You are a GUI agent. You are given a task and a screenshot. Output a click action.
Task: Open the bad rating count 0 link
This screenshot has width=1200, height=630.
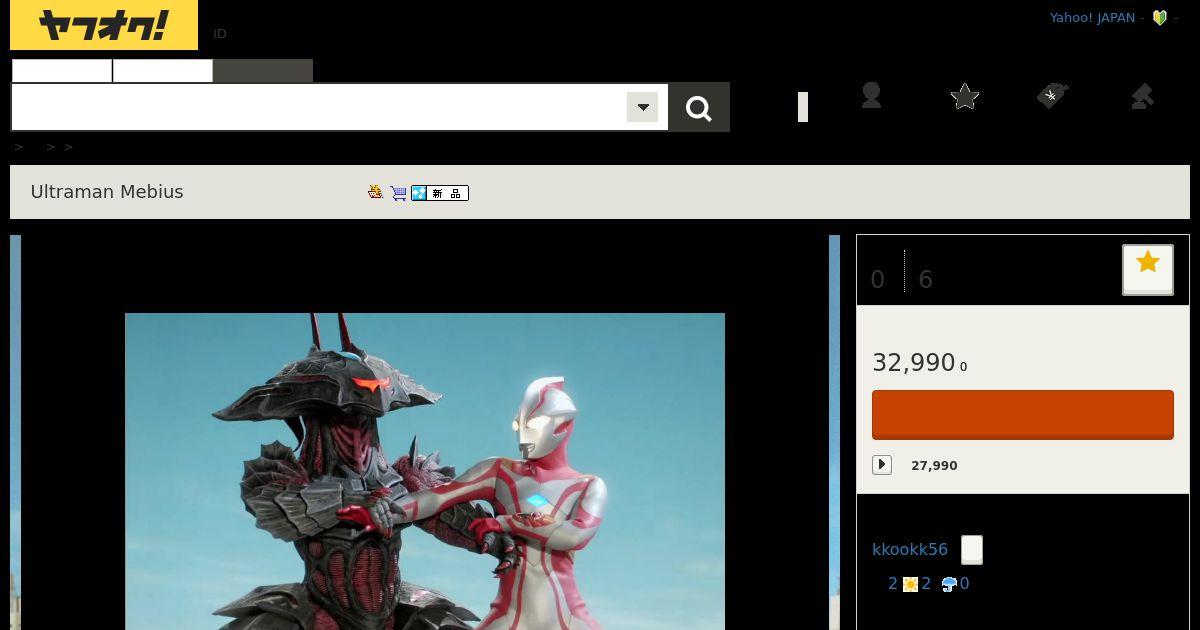coord(964,583)
